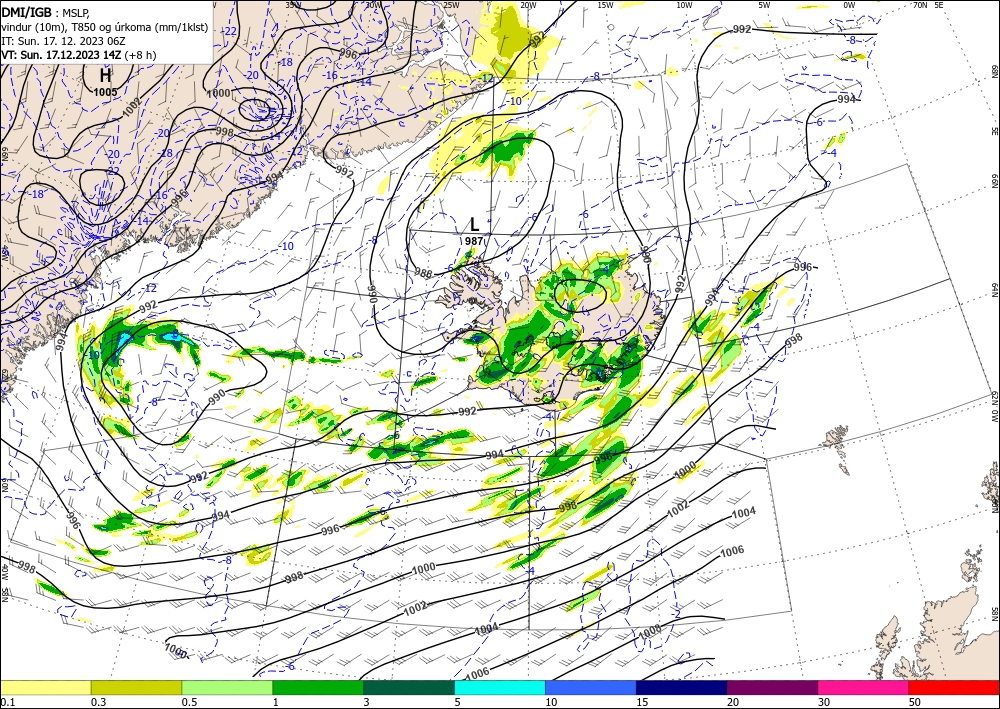
Task: Click the 25W longitude label
Action: click(x=451, y=5)
